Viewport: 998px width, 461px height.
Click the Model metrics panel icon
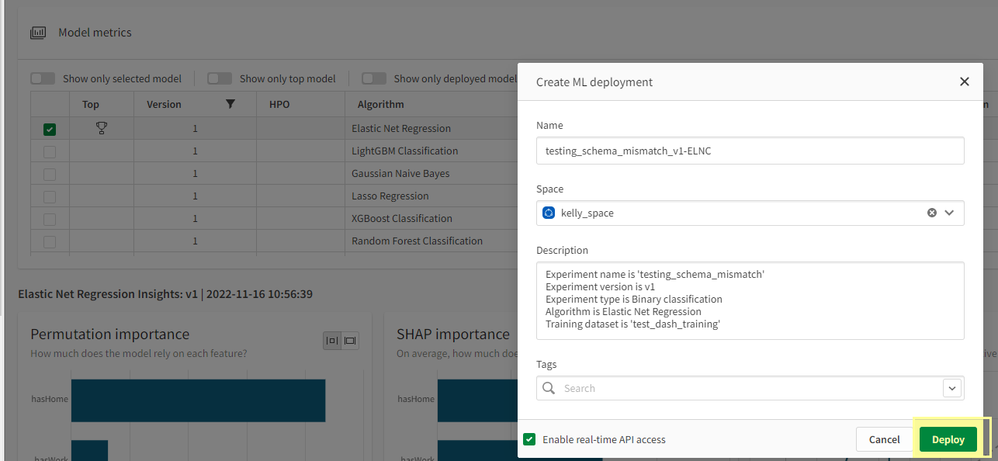pos(38,32)
